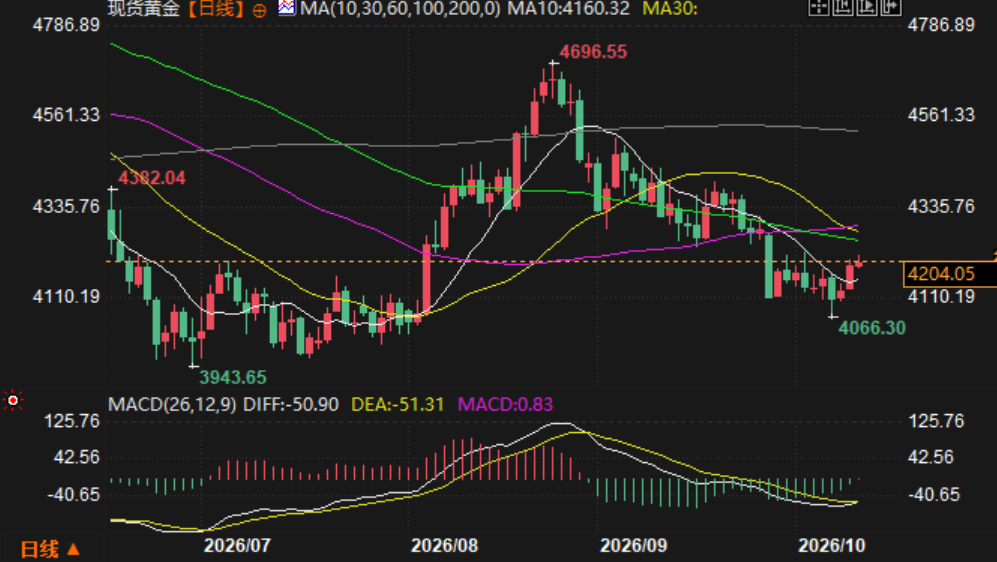Click the MA(10,30,60,100,200,0) parameters text
Image resolution: width=997 pixels, height=562 pixels.
[x=400, y=8]
